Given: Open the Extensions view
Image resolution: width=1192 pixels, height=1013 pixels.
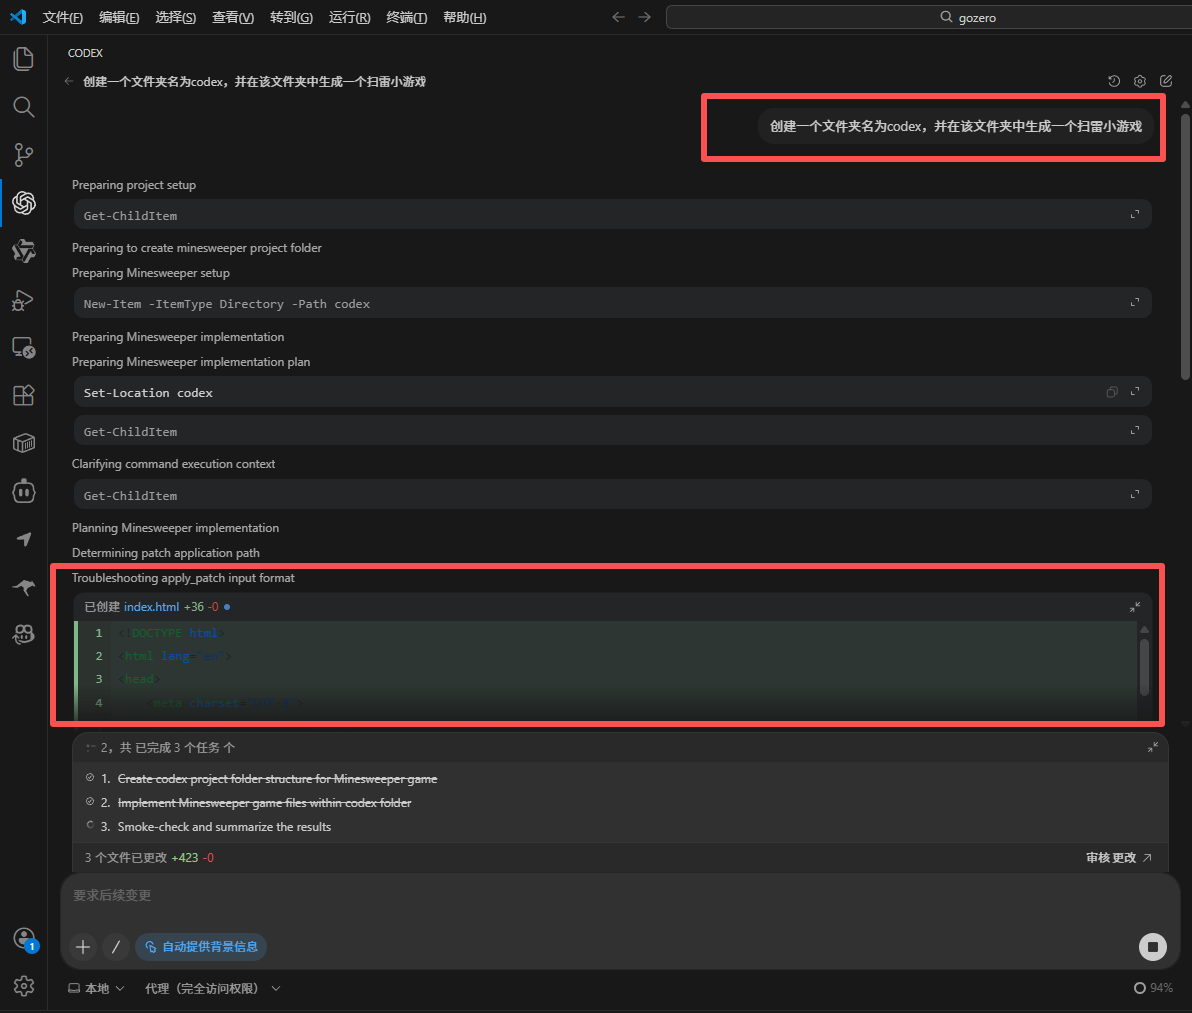Looking at the screenshot, I should click(x=23, y=395).
